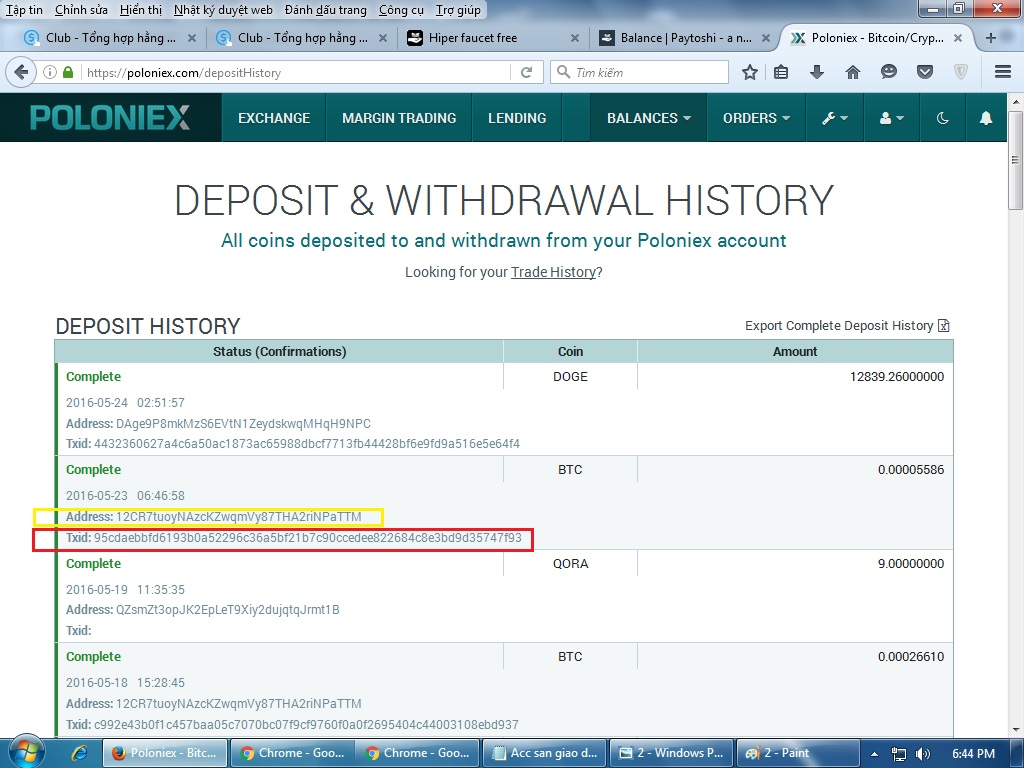Click the shield icon in toolbar

click(x=961, y=72)
